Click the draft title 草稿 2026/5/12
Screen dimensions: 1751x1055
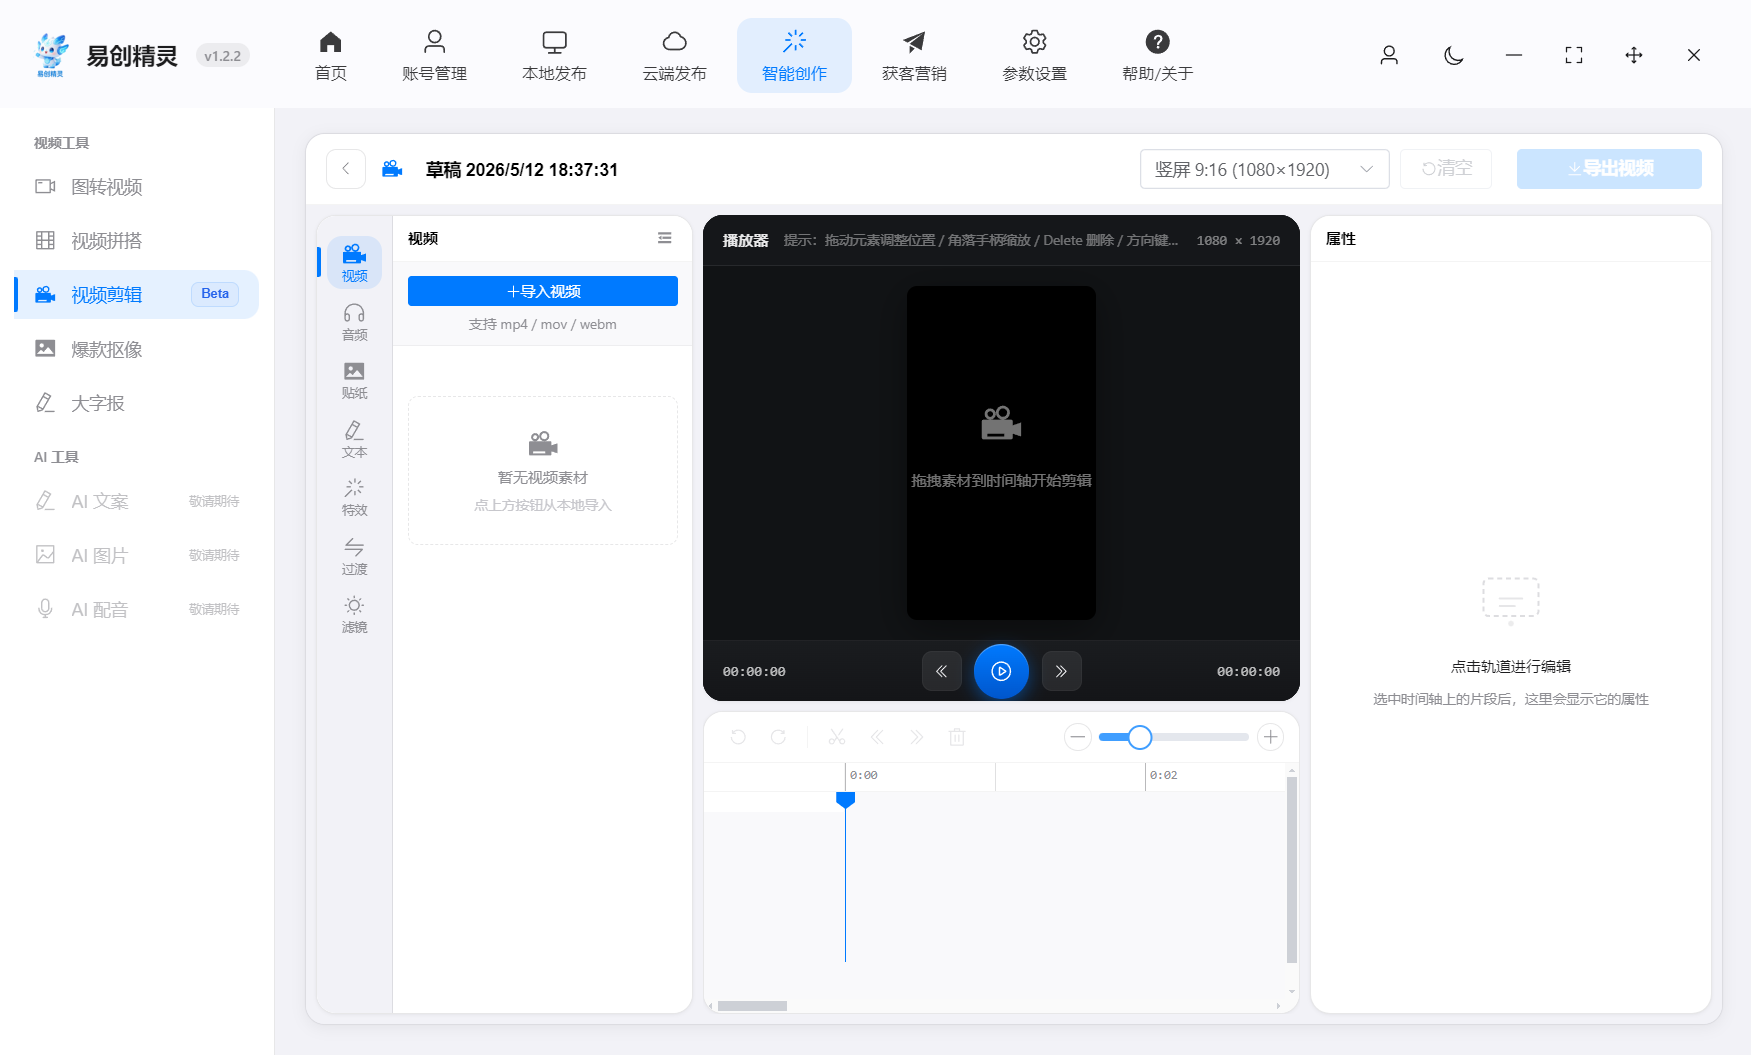coord(522,170)
